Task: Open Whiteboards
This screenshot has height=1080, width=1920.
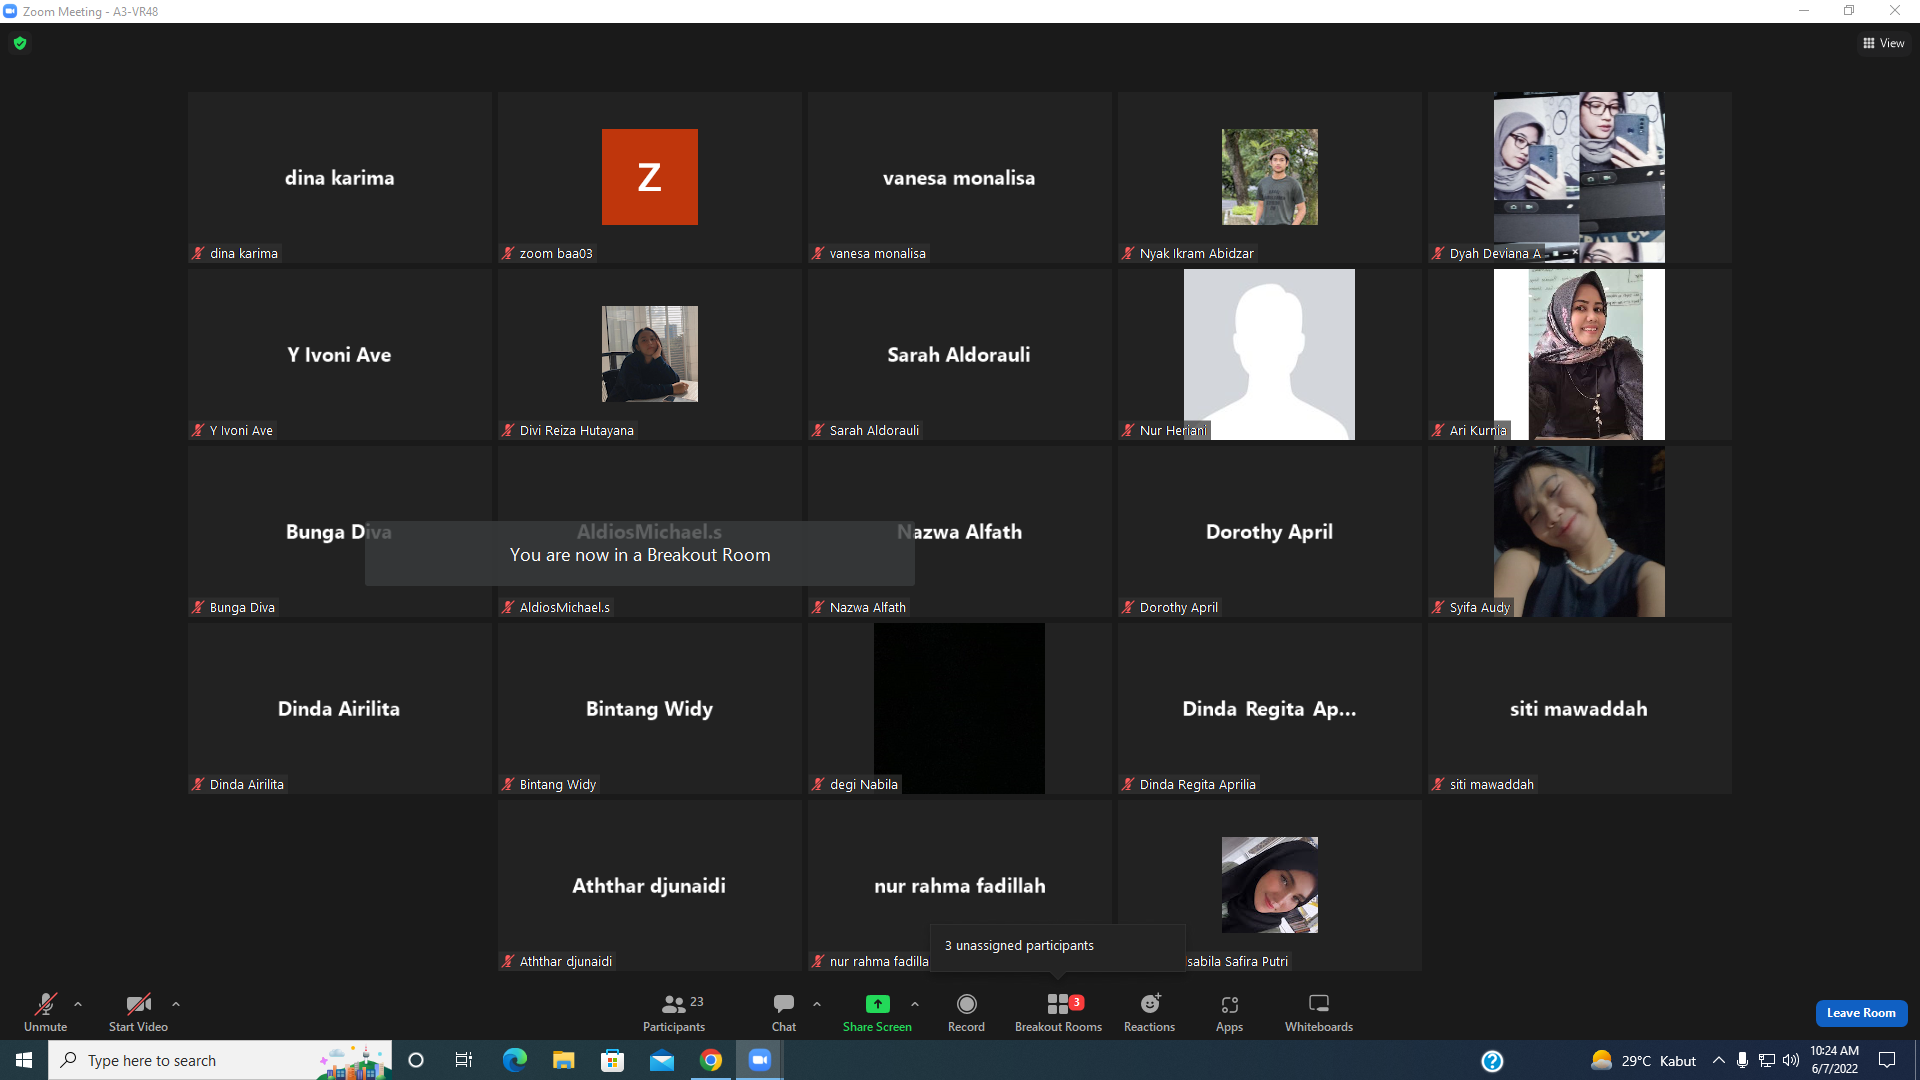Action: 1319,1011
